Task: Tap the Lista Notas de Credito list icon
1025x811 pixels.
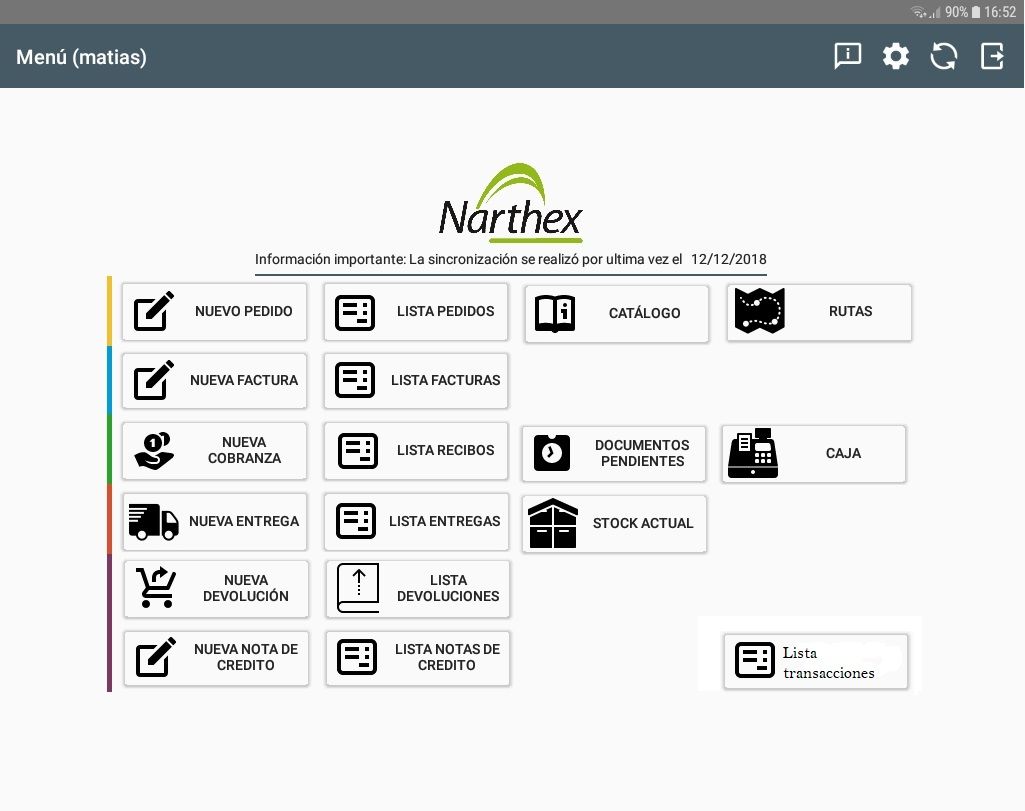Action: pos(357,657)
